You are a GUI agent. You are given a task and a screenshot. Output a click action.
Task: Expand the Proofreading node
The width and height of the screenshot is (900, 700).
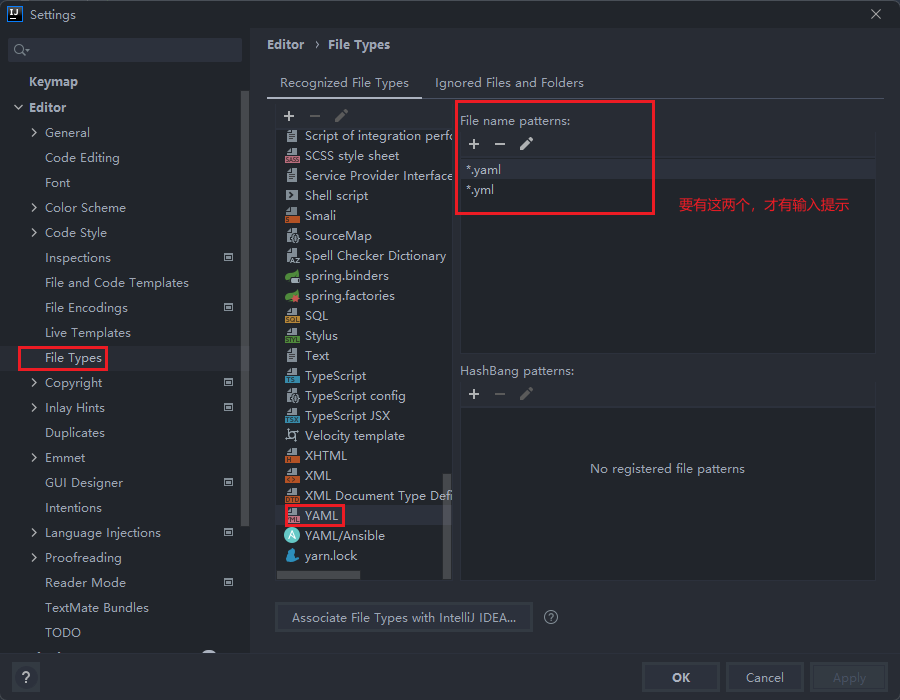pyautogui.click(x=34, y=558)
